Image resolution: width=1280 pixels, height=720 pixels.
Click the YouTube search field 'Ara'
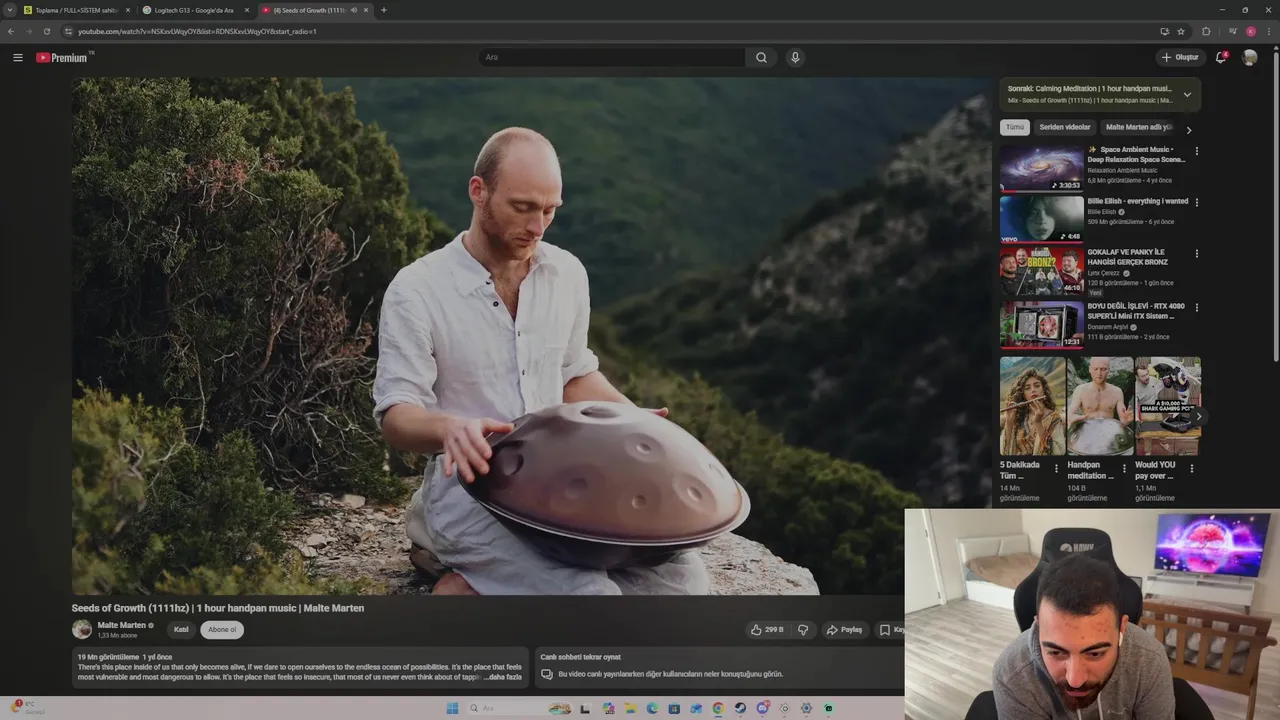(612, 57)
